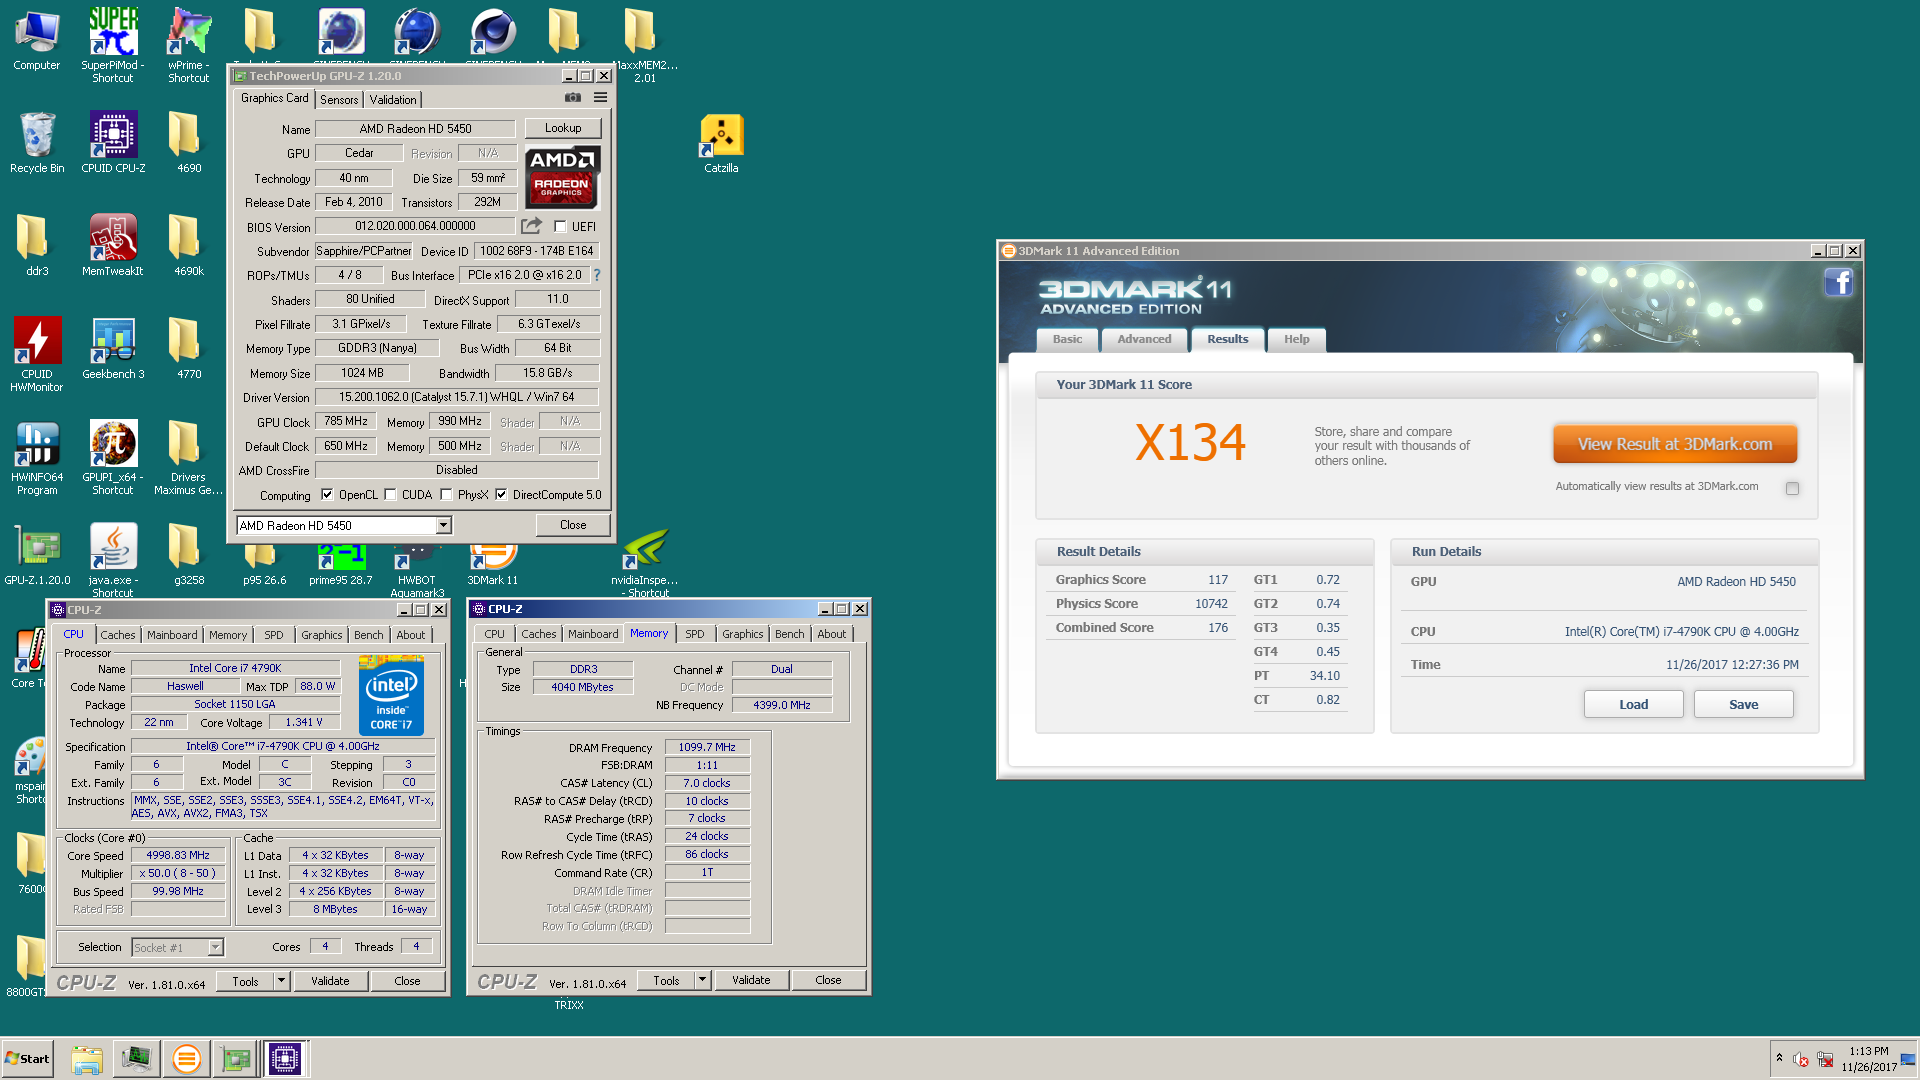Toggle the OpenCL checkbox
This screenshot has width=1920, height=1080.
[x=327, y=494]
